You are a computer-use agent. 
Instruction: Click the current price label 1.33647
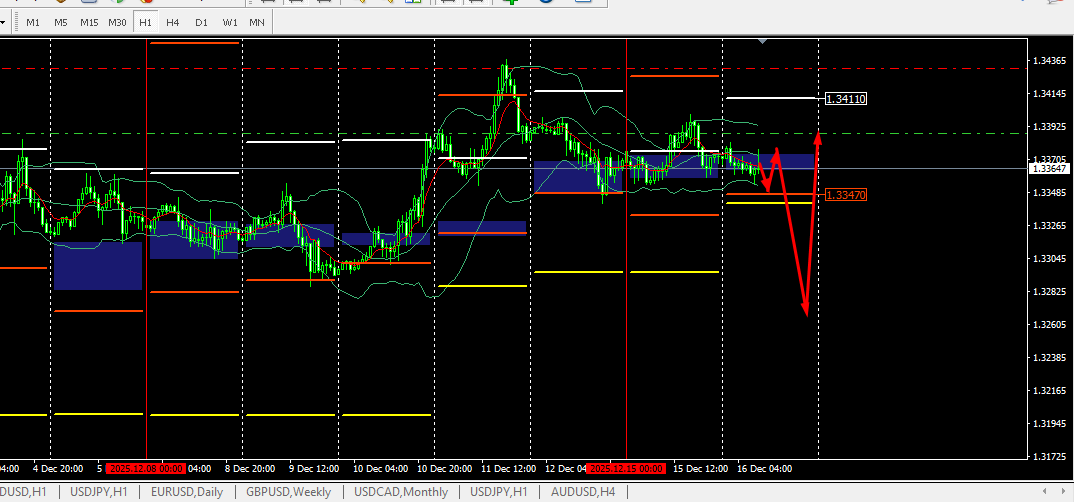tap(1049, 168)
